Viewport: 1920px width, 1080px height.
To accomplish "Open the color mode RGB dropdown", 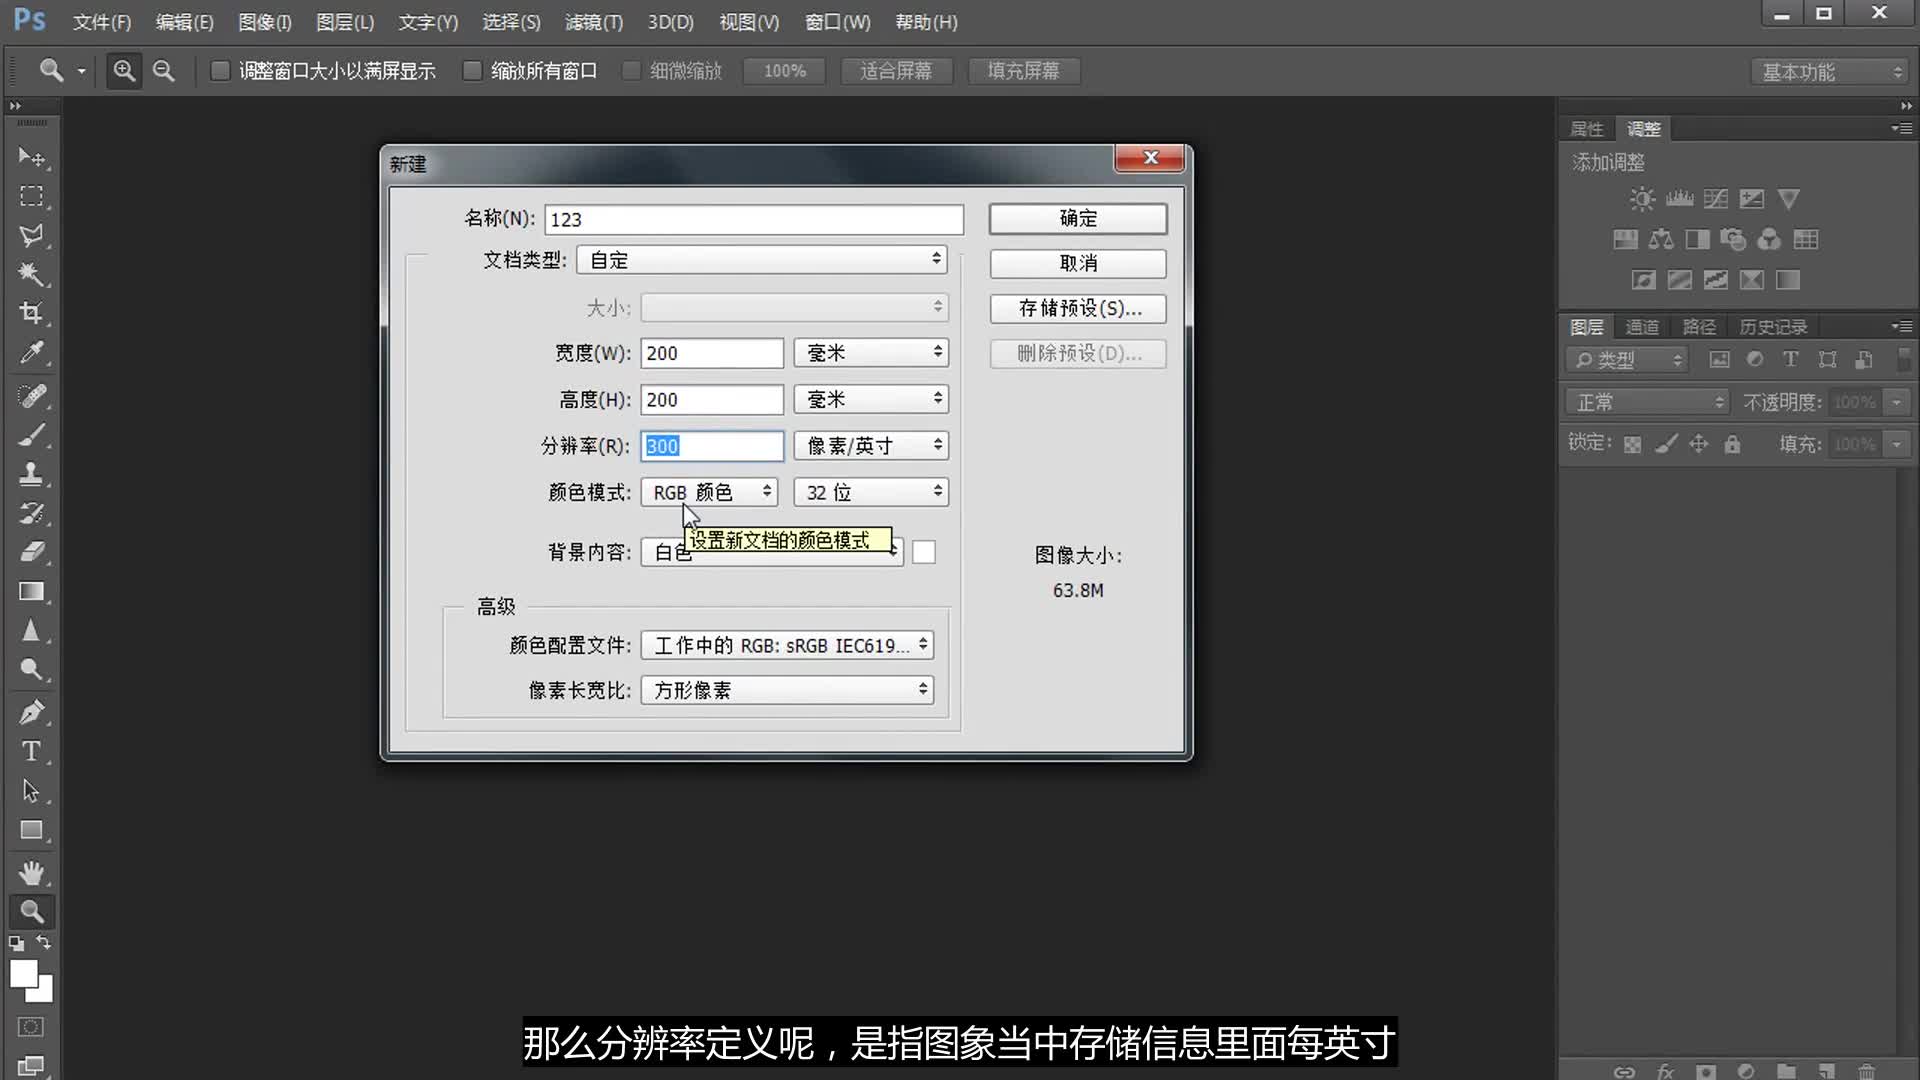I will (709, 492).
